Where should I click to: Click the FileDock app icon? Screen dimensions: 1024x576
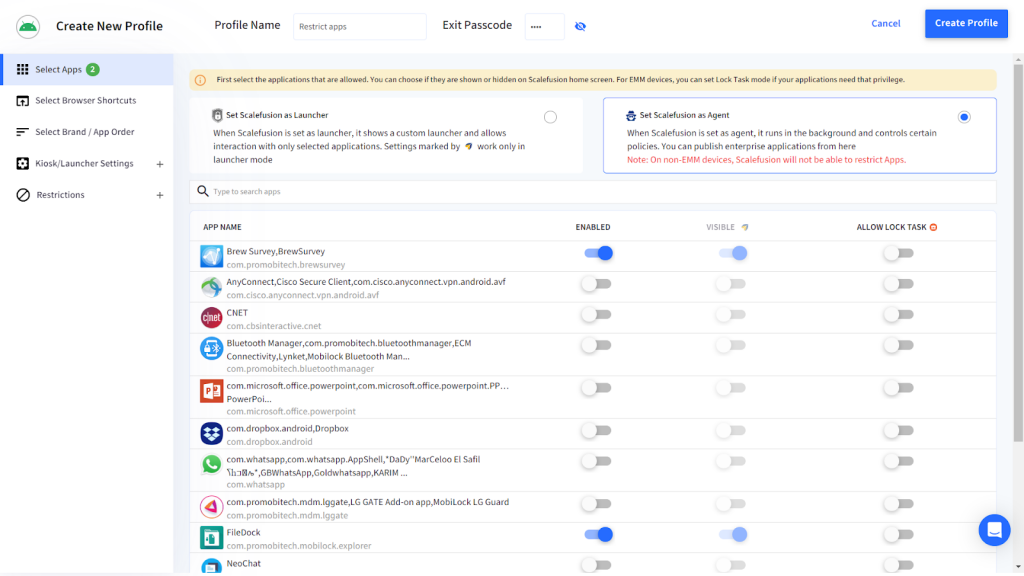[x=212, y=537]
